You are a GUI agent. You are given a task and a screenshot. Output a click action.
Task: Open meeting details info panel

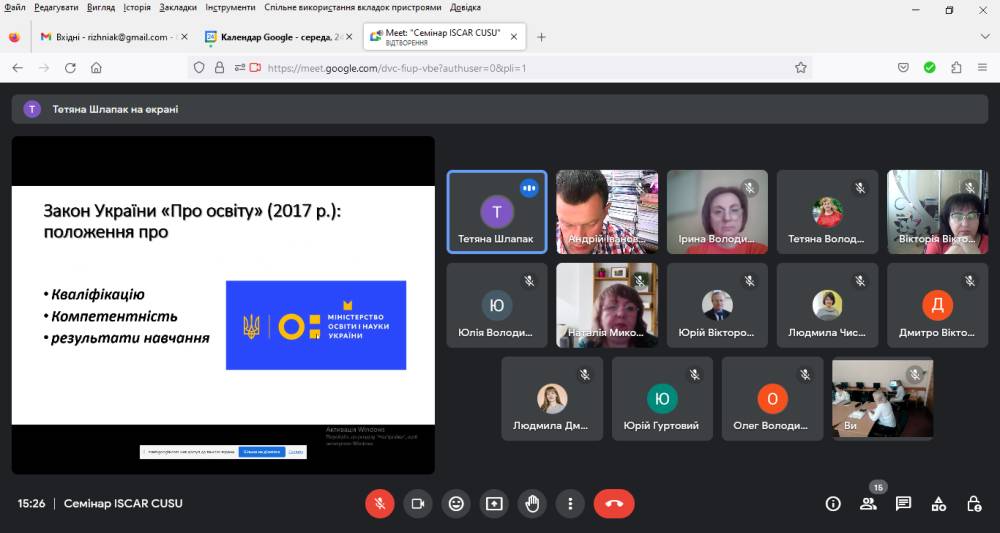coord(833,504)
